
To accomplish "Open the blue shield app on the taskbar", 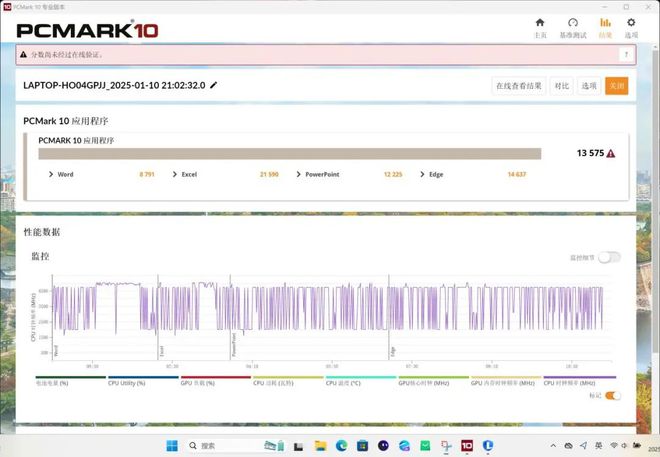I will tap(488, 446).
